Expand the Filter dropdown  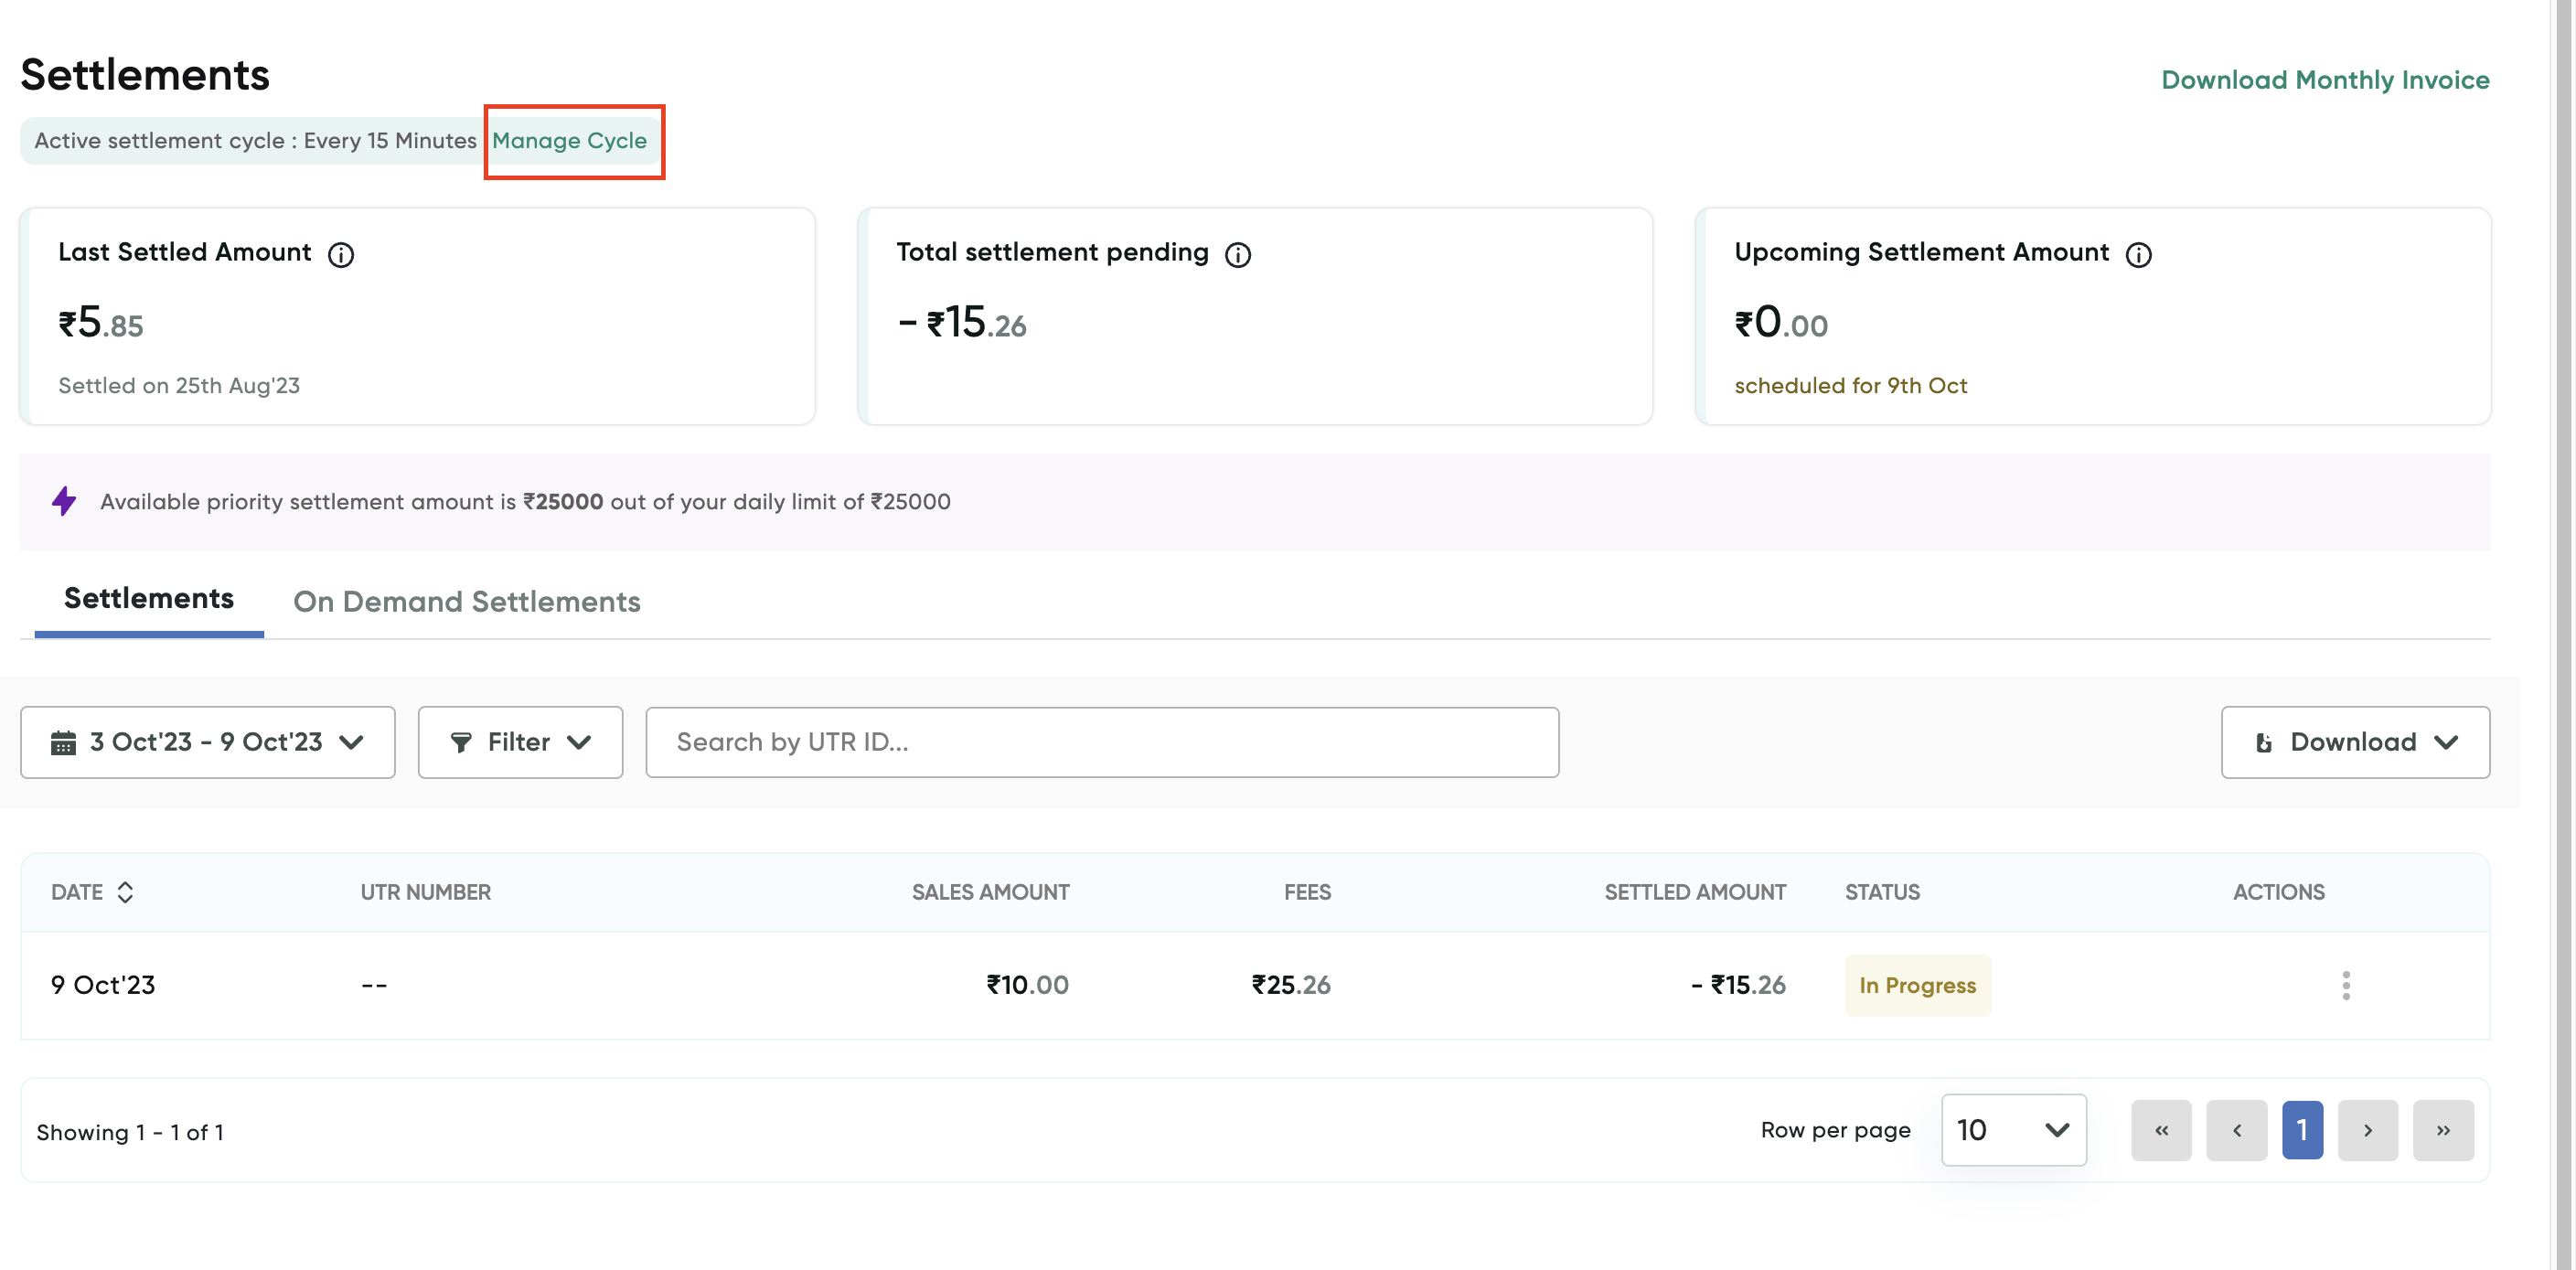point(520,742)
